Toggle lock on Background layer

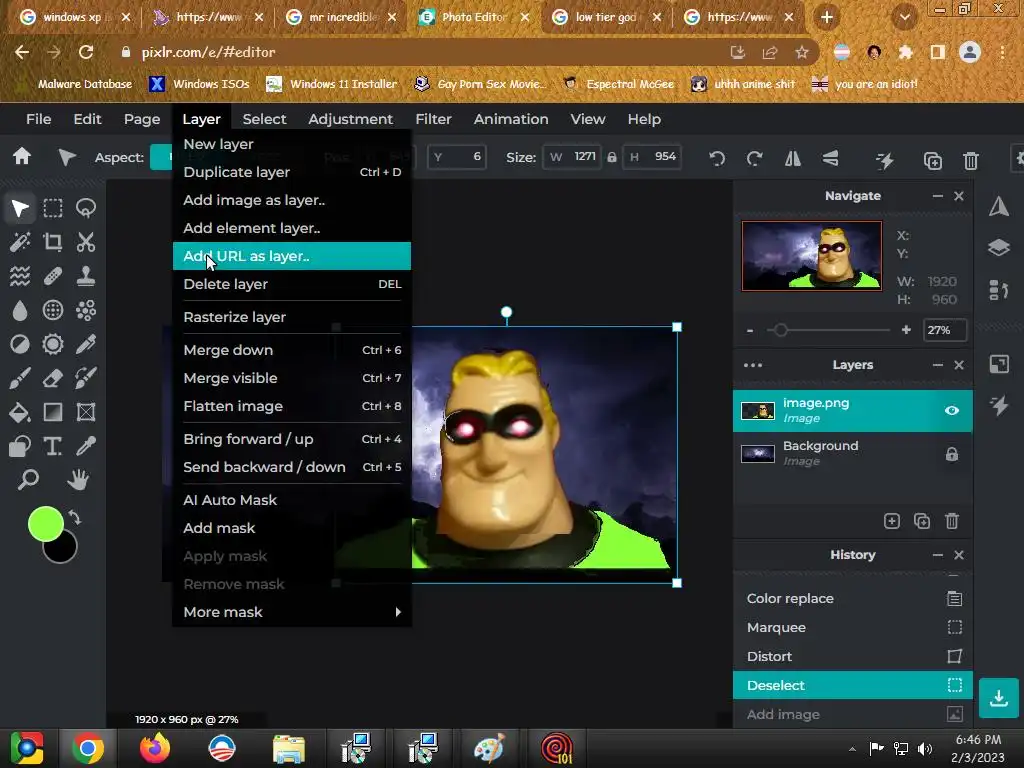[952, 454]
